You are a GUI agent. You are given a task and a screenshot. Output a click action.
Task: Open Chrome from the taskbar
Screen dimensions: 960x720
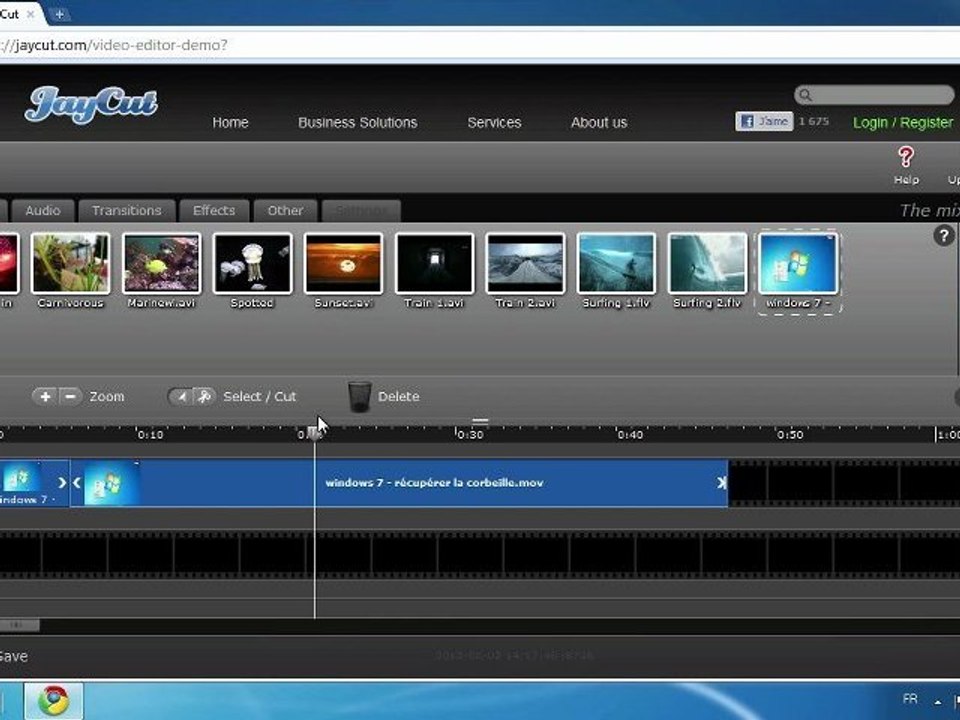(x=54, y=701)
